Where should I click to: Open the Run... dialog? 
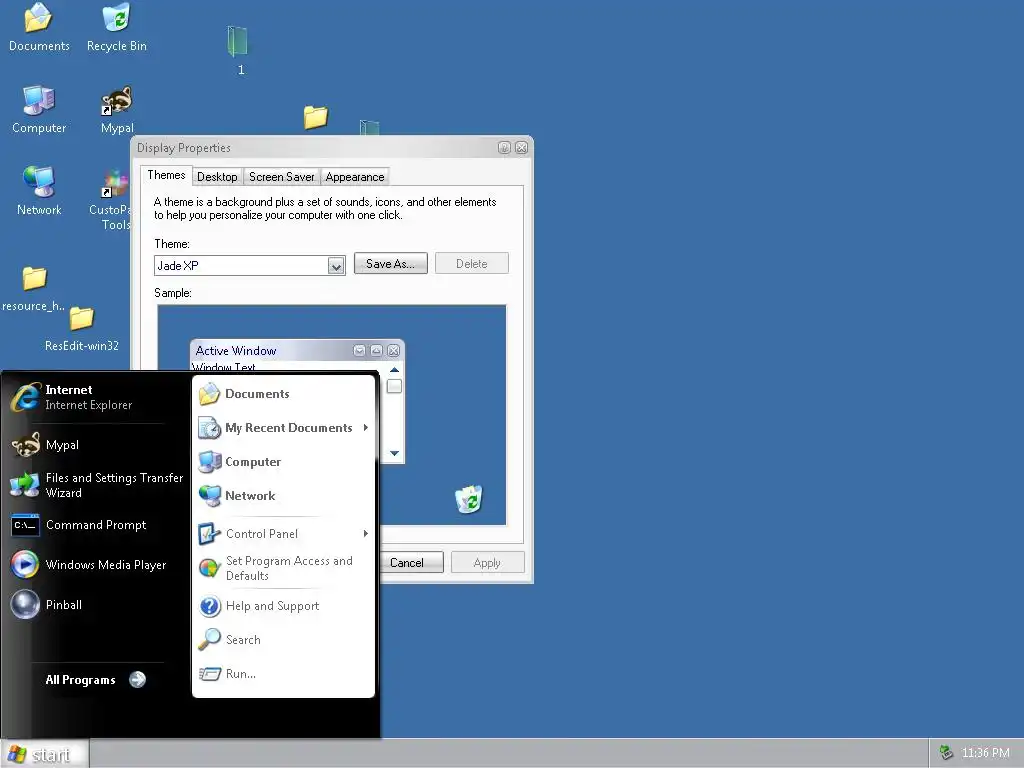pos(283,674)
